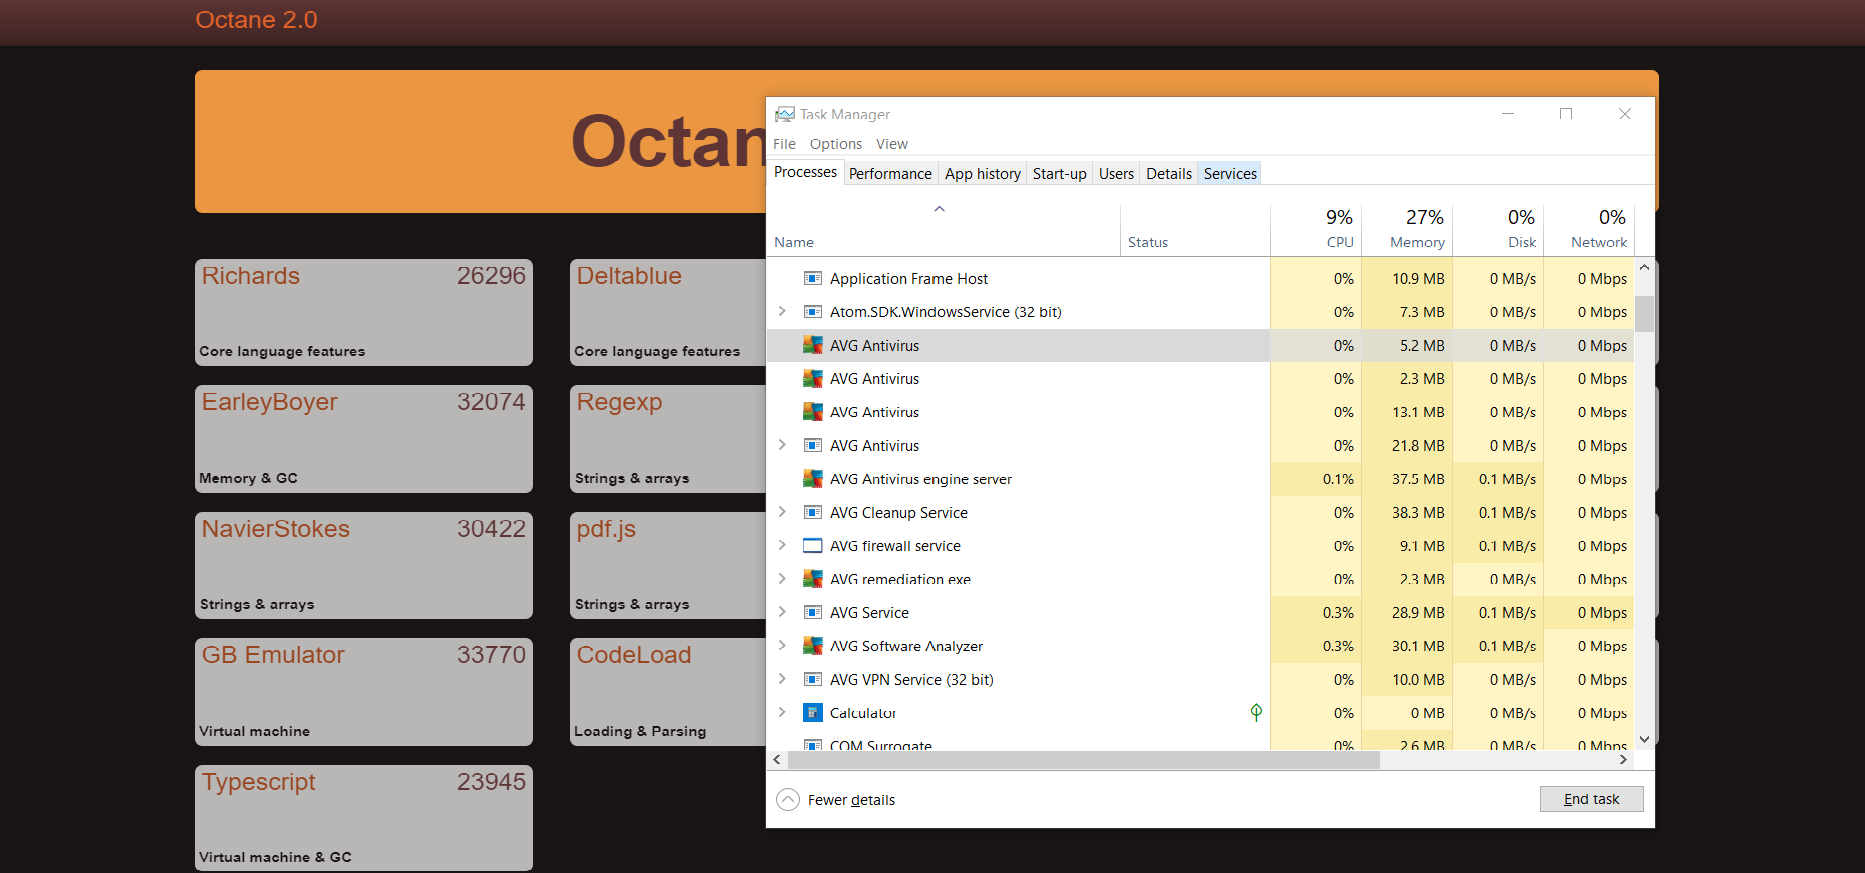Open the View menu
The image size is (1865, 873).
[892, 144]
